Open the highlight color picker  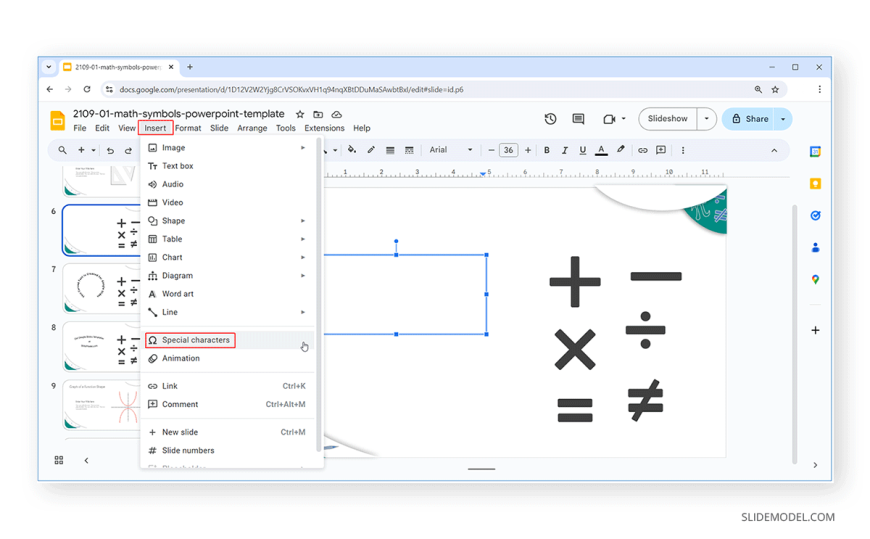pos(621,150)
